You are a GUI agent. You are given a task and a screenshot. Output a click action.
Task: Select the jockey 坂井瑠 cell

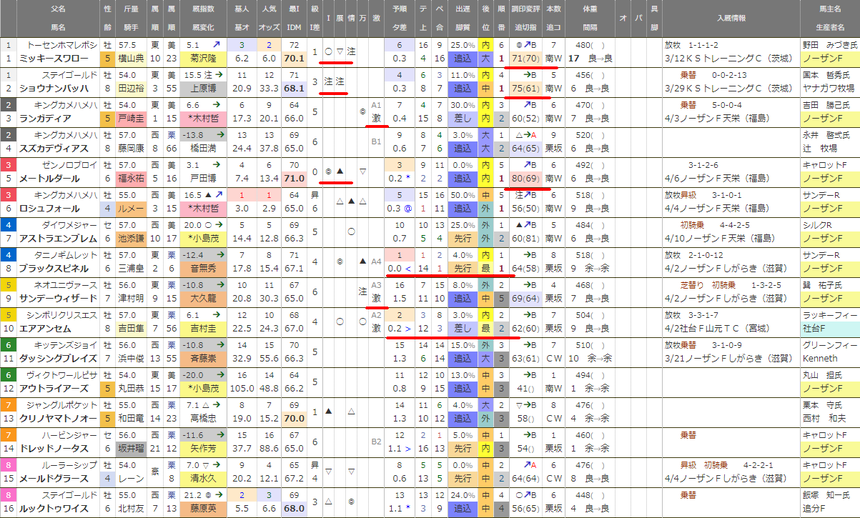(131, 448)
